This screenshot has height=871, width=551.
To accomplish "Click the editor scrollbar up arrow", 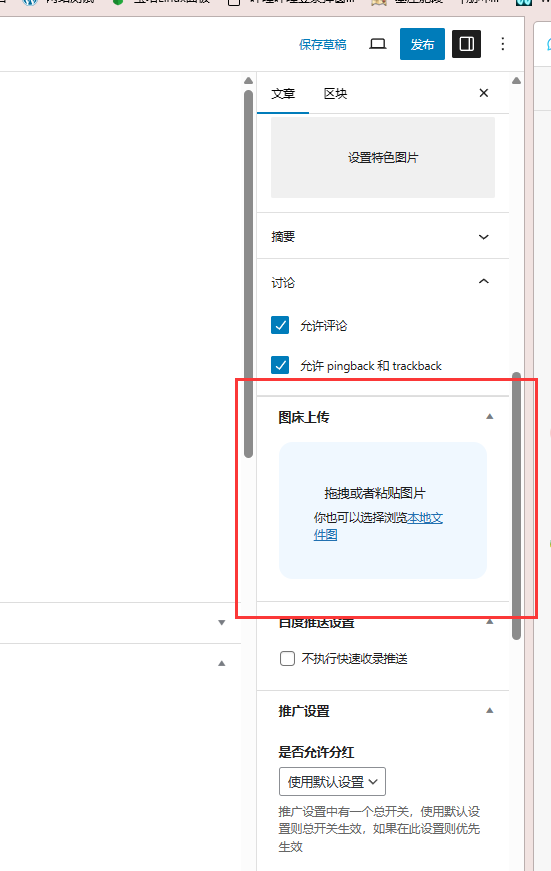I will pyautogui.click(x=248, y=81).
